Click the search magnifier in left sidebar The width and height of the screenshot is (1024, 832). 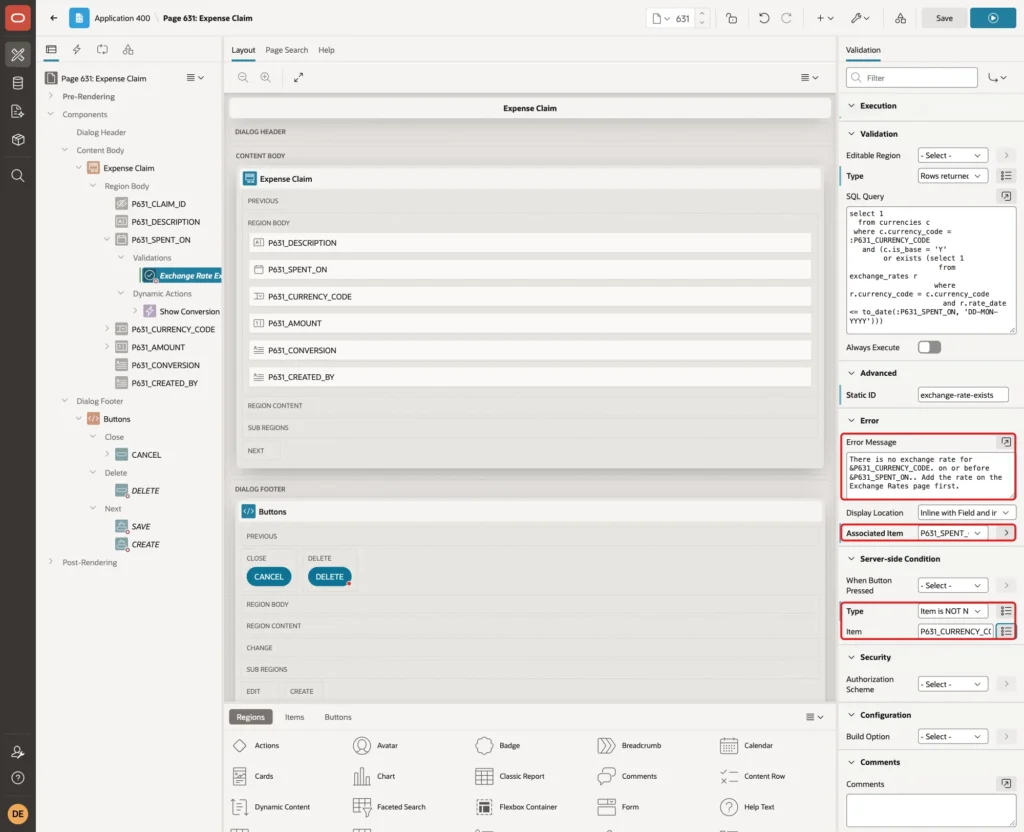(18, 176)
